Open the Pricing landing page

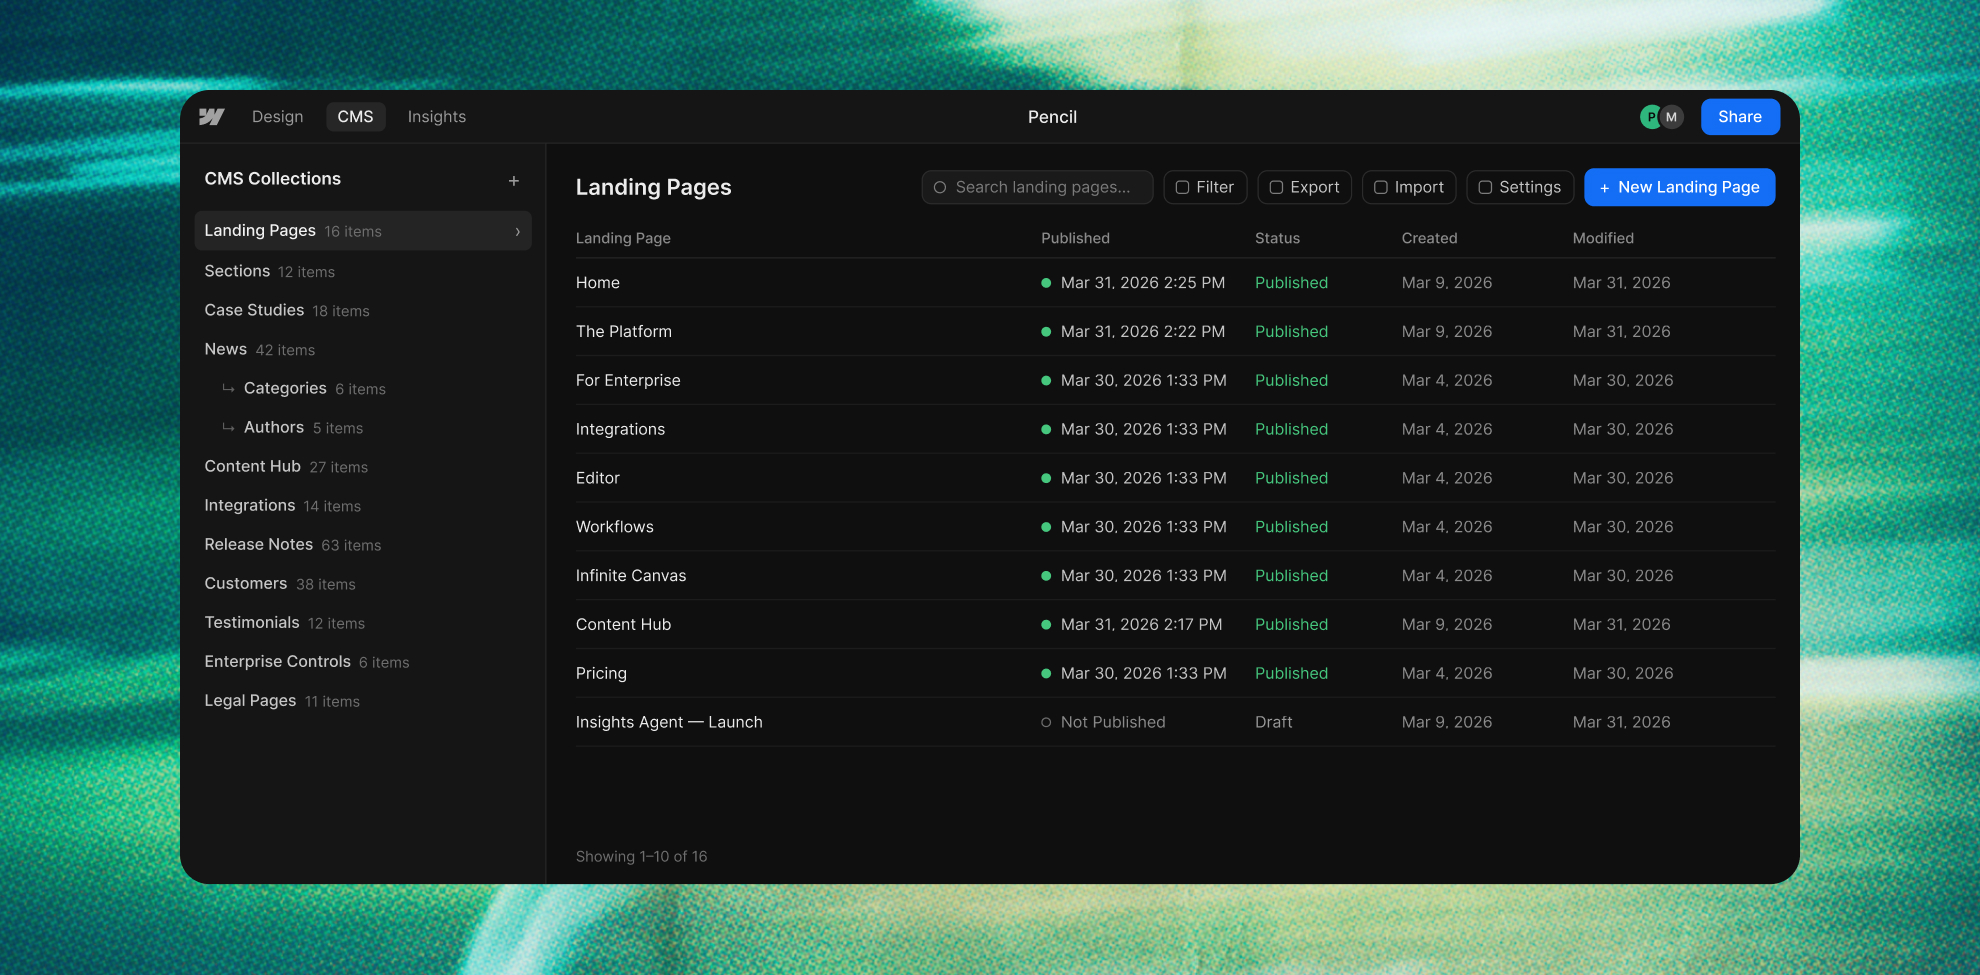point(1175,673)
